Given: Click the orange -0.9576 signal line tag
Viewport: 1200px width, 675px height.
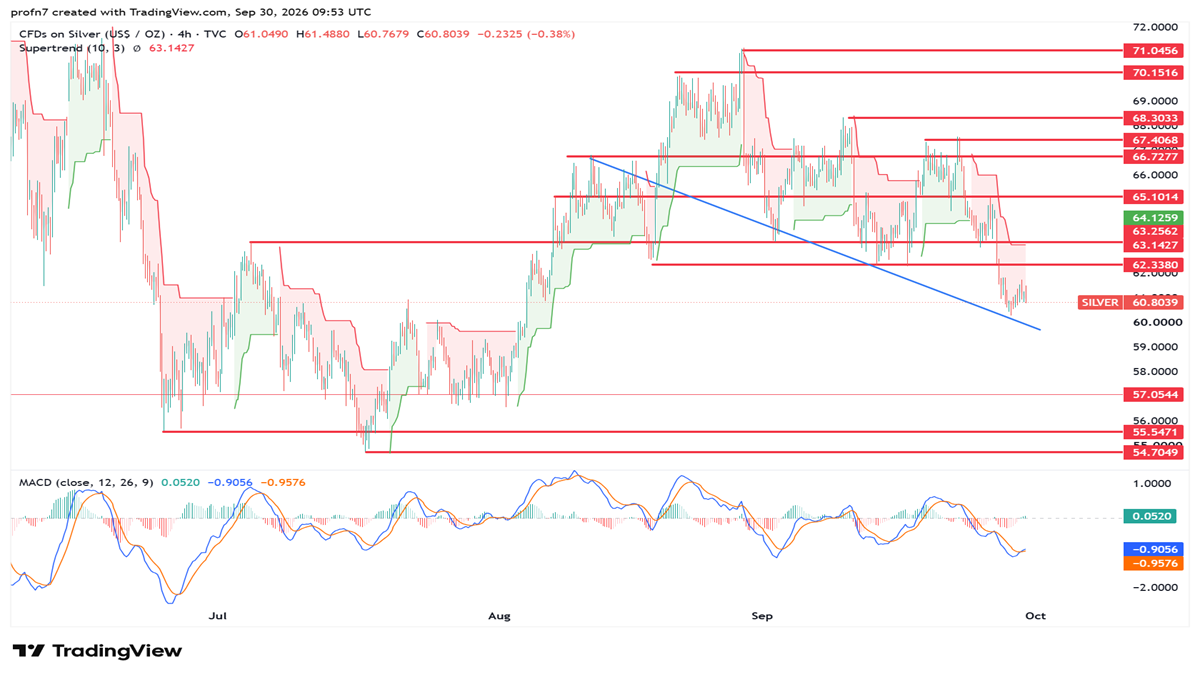Looking at the screenshot, I should (x=1156, y=563).
